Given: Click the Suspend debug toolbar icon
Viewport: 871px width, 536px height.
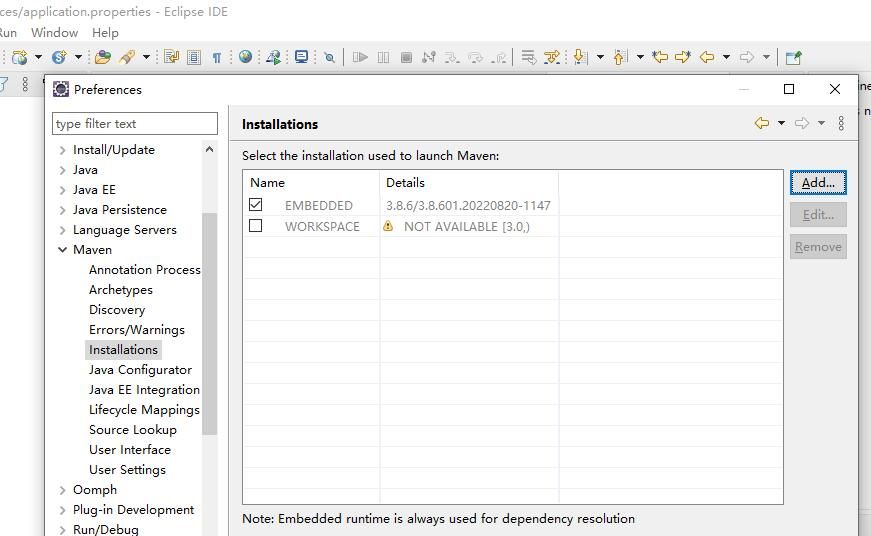Looking at the screenshot, I should [383, 57].
